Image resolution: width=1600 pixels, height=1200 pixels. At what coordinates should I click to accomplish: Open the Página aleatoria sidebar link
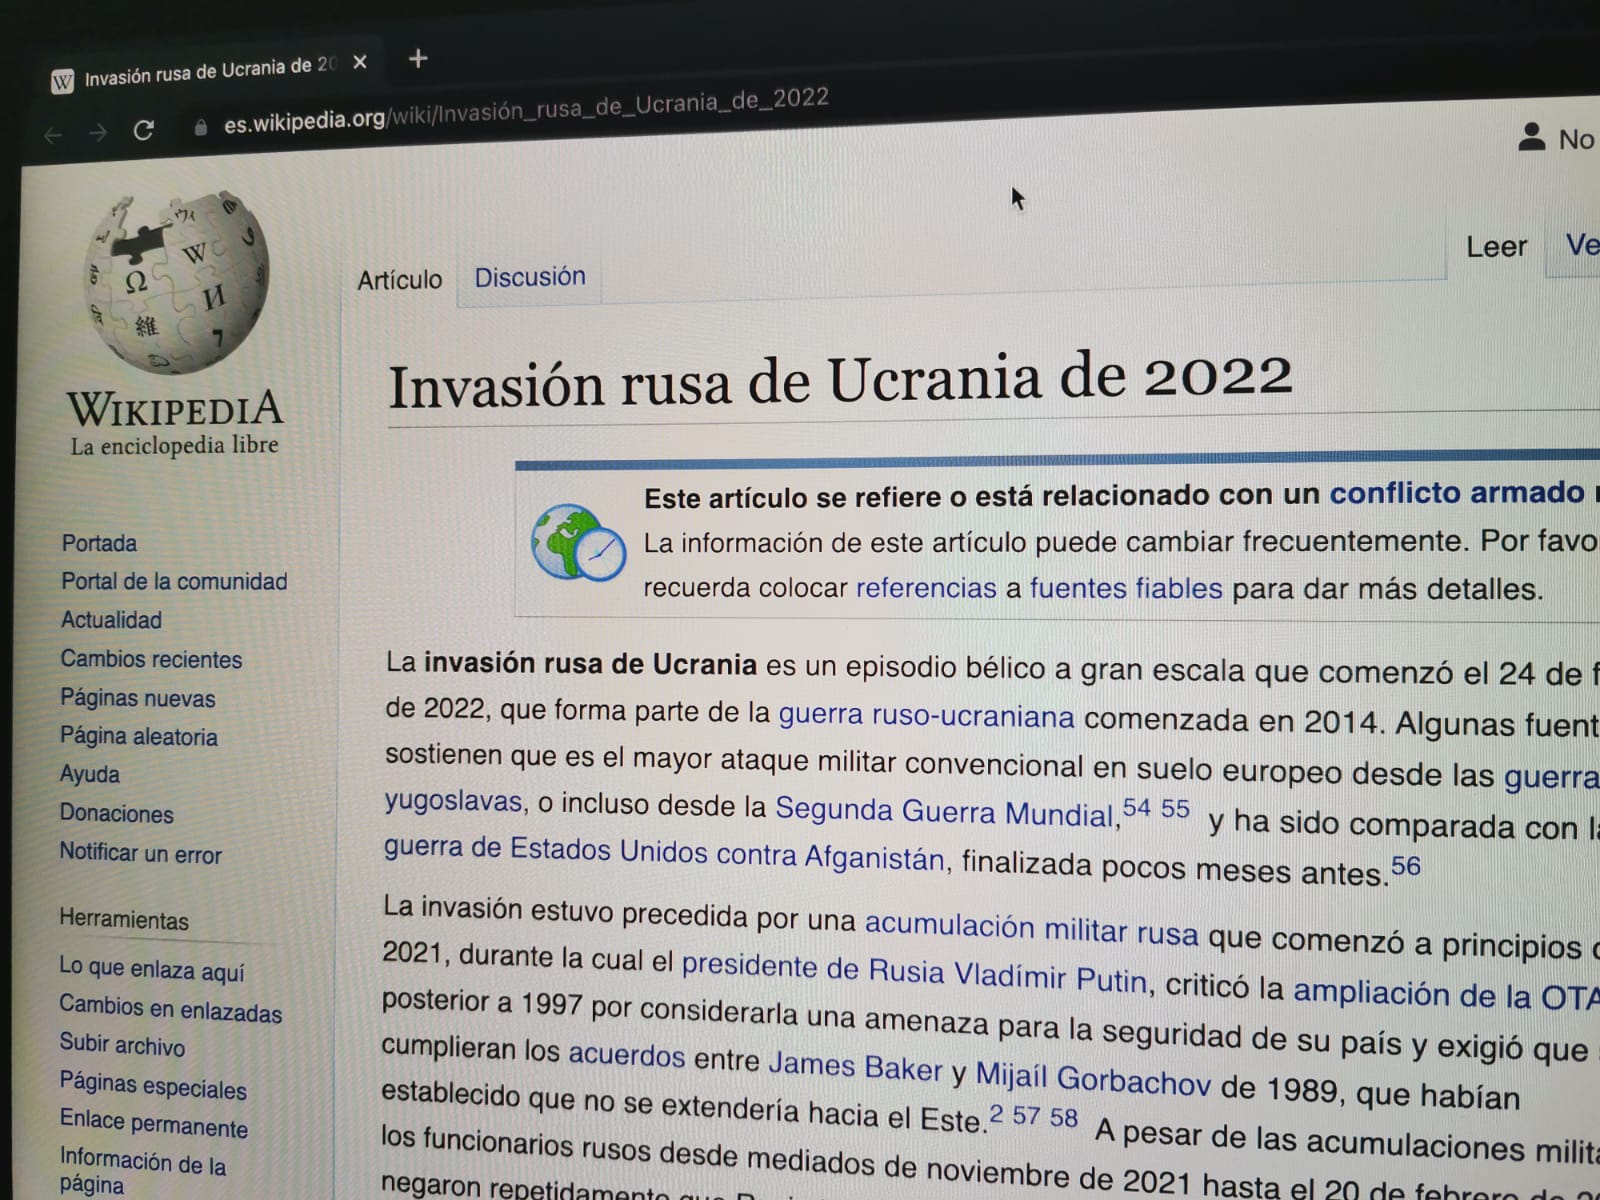coord(138,736)
